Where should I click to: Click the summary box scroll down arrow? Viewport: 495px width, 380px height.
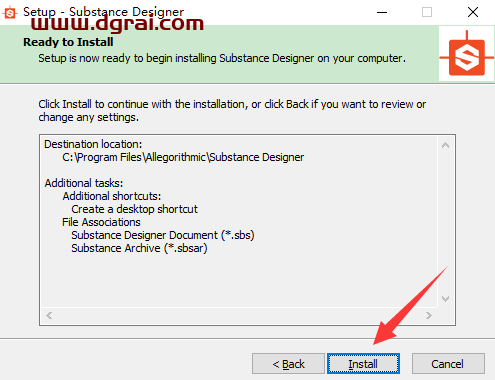tap(446, 299)
